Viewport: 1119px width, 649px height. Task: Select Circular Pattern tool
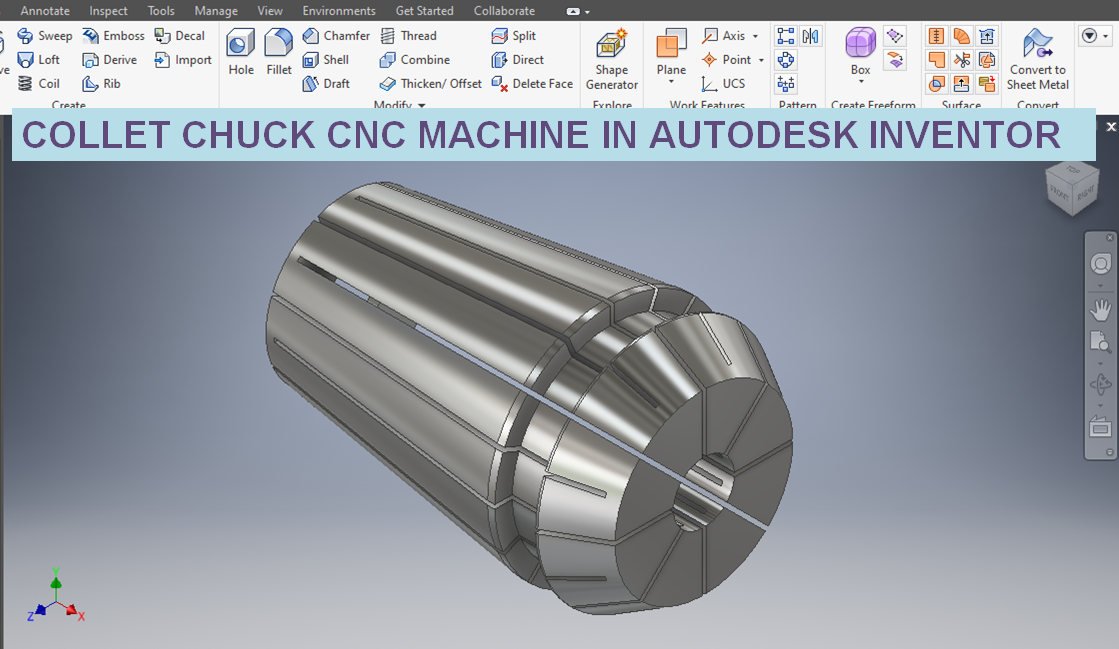(786, 60)
